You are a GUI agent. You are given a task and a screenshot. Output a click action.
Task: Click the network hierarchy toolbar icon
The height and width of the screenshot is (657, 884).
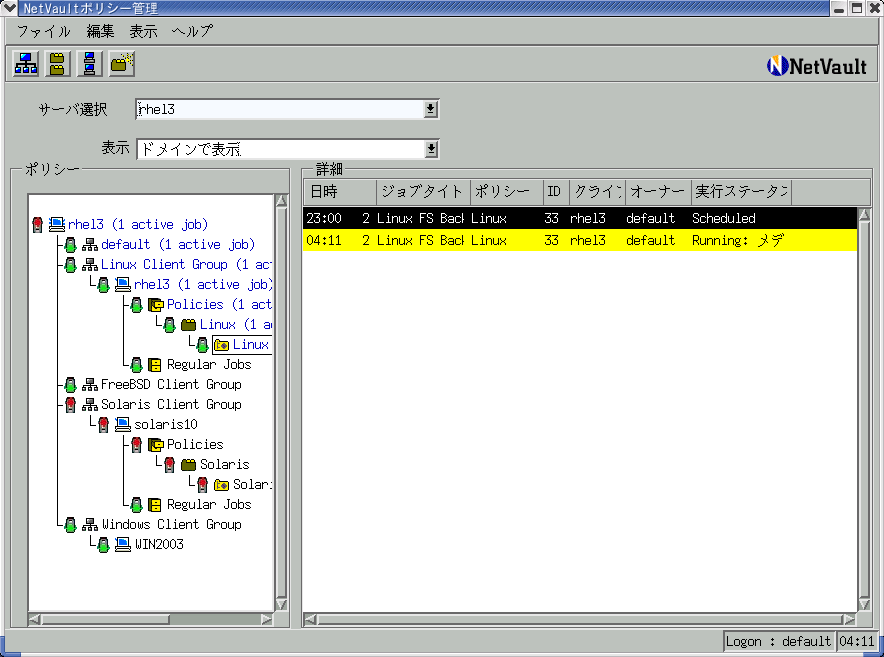[26, 64]
